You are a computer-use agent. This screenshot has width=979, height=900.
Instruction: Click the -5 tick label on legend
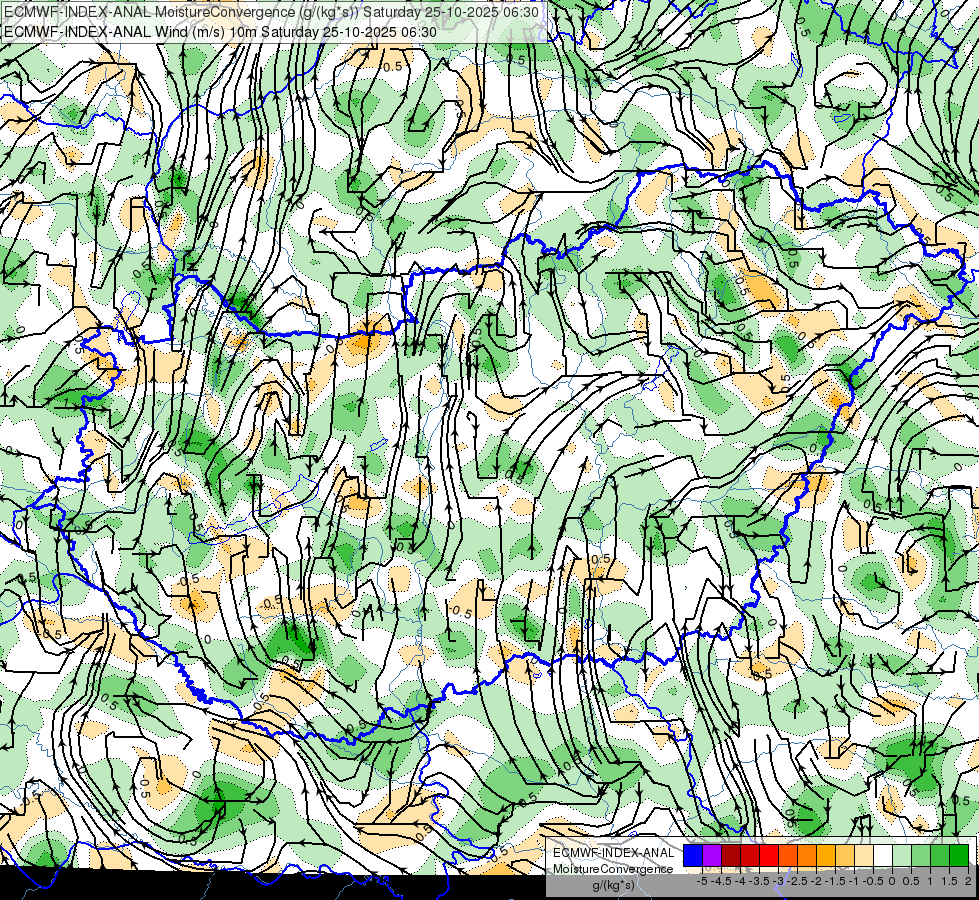click(x=702, y=881)
